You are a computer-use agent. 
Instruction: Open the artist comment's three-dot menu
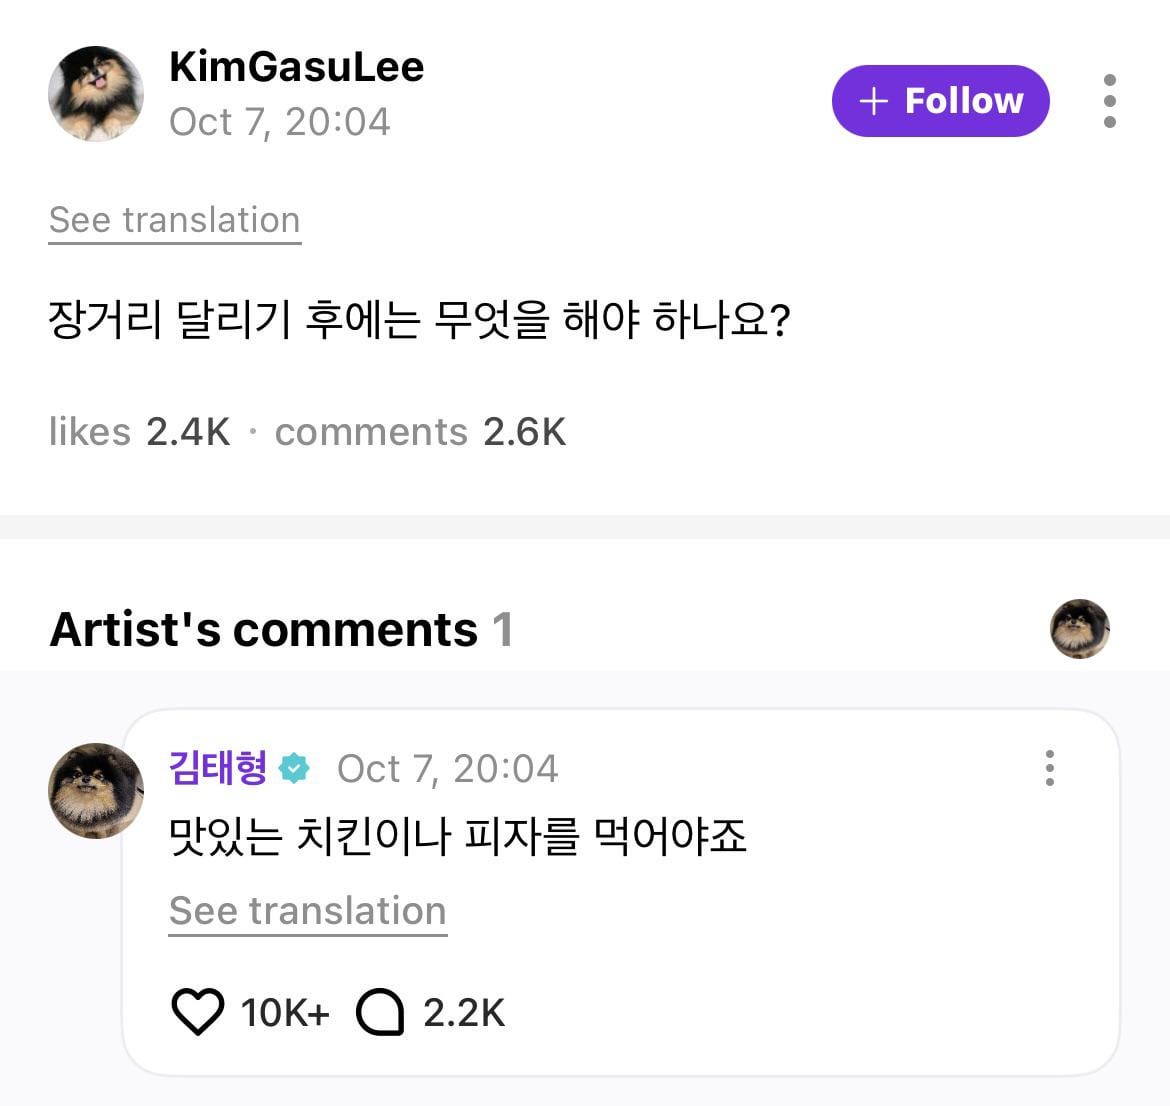(1049, 768)
